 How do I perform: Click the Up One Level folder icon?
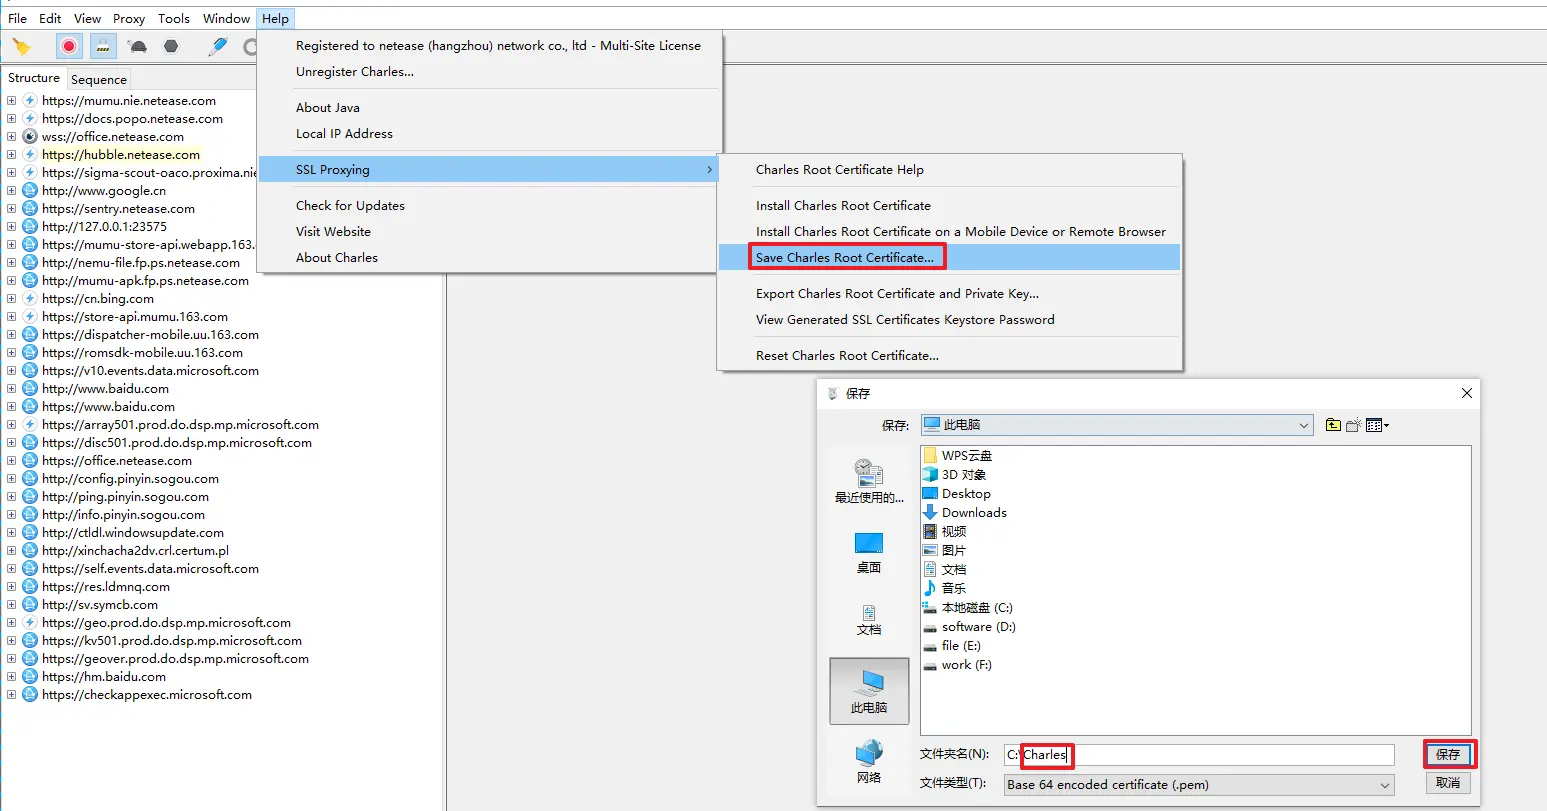click(1333, 425)
